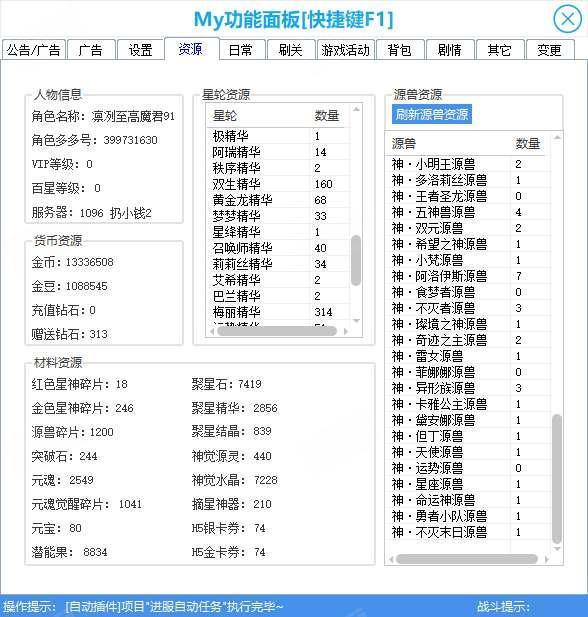Image resolution: width=588 pixels, height=617 pixels.
Task: Switch to the 公告/广告 tab
Action: 33,50
